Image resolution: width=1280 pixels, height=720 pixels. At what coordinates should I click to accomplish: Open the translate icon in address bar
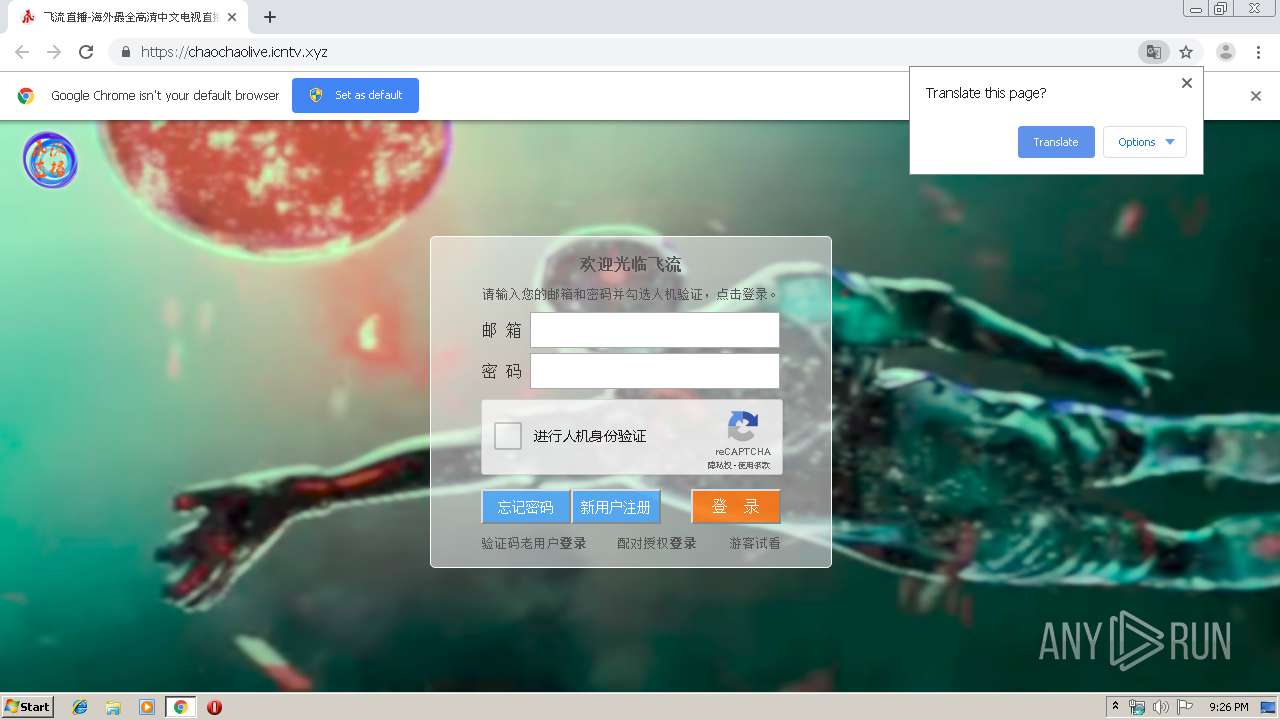coord(1153,52)
